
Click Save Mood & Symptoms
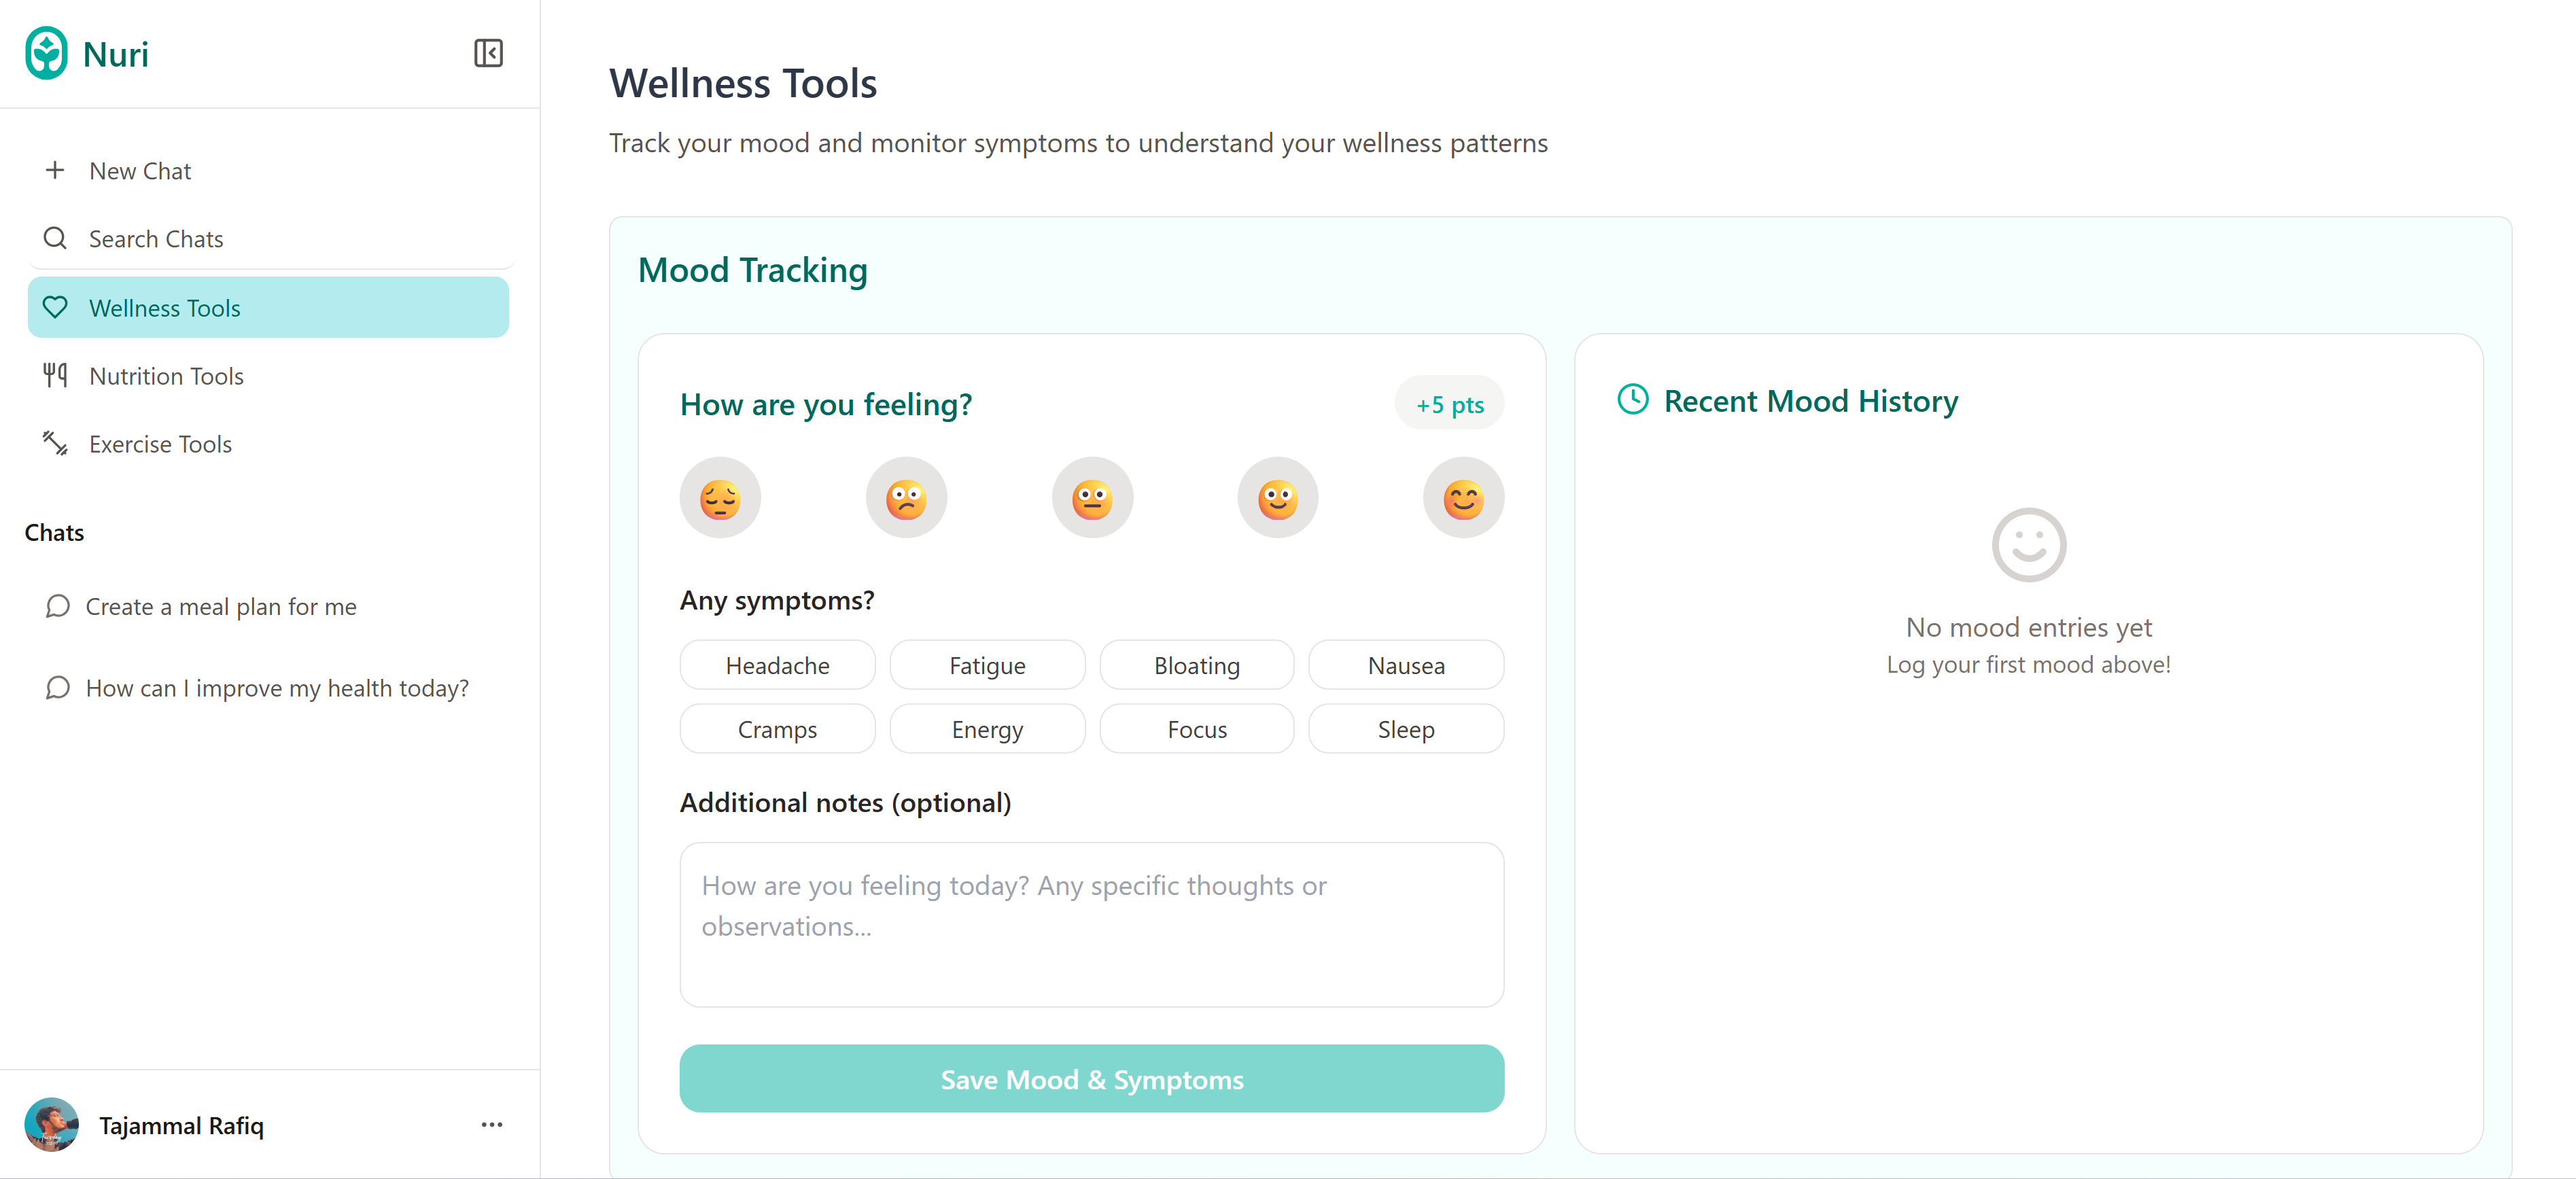tap(1091, 1078)
